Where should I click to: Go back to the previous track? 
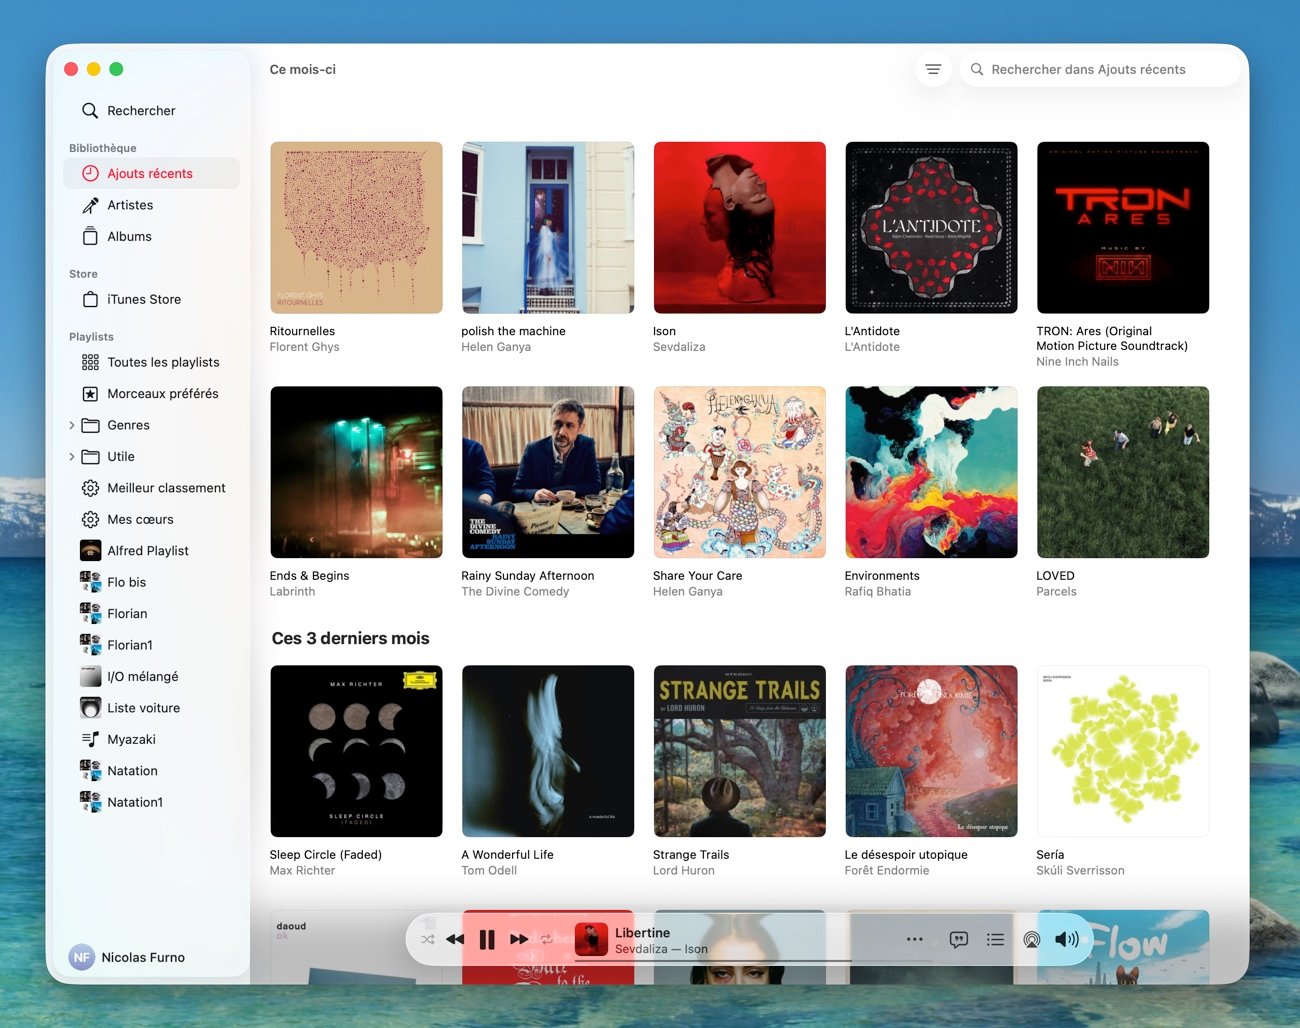455,940
